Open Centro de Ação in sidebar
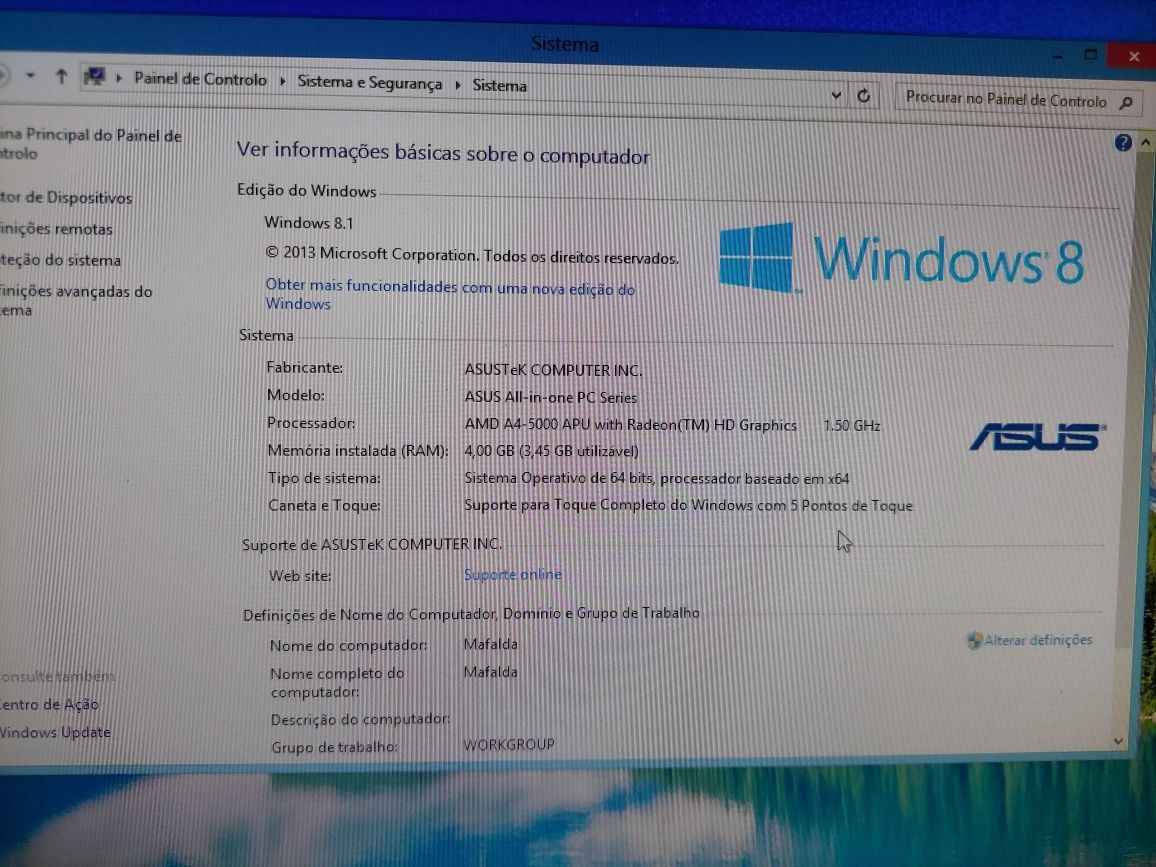 [x=49, y=704]
